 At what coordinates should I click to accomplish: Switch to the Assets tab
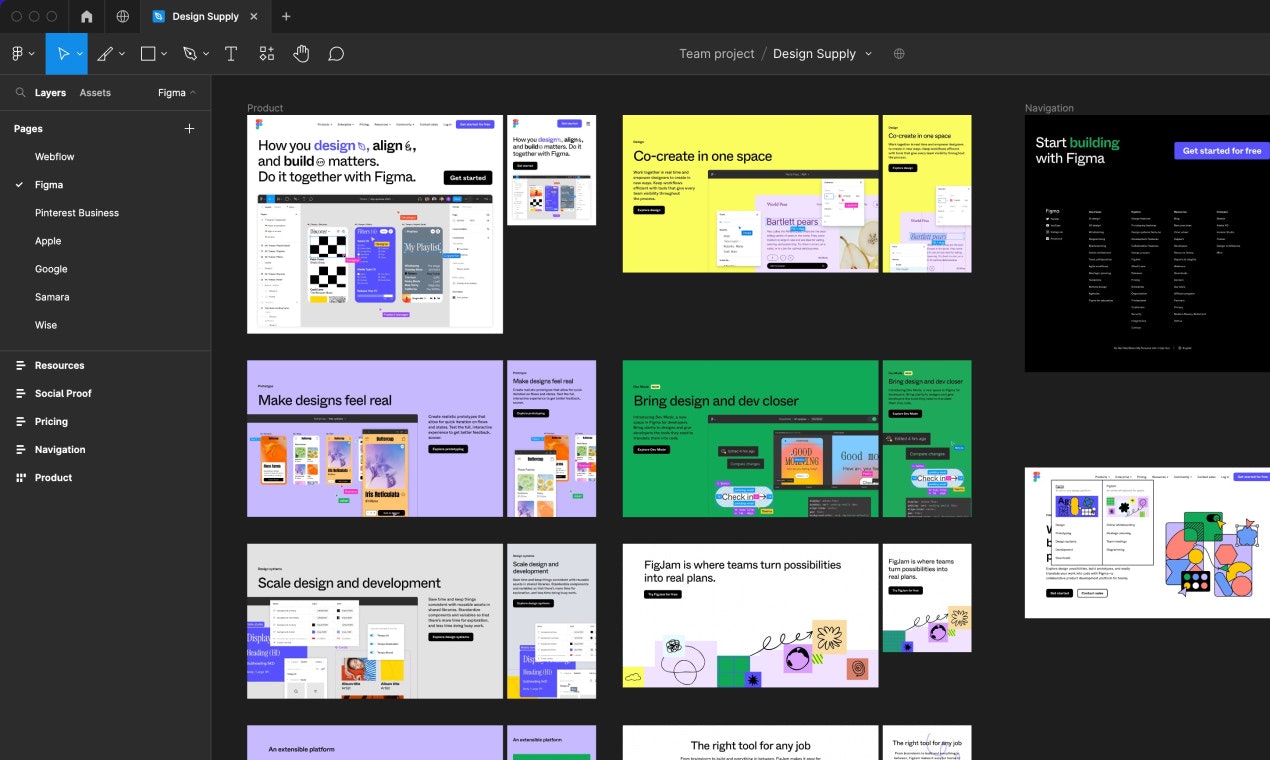pos(95,93)
